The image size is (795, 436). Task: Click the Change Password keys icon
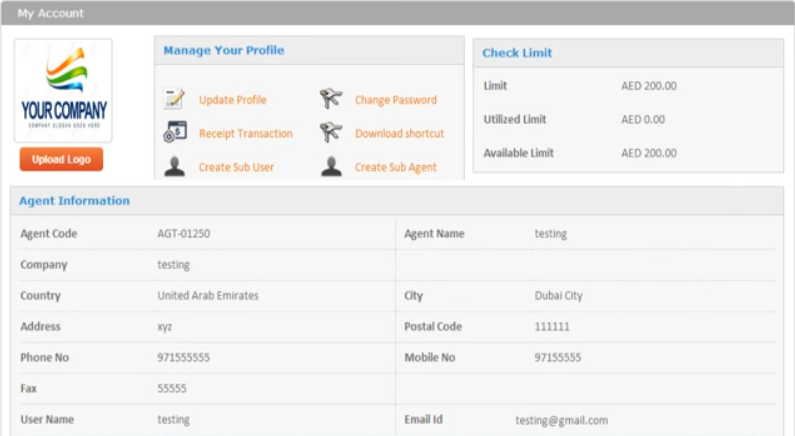pos(331,99)
